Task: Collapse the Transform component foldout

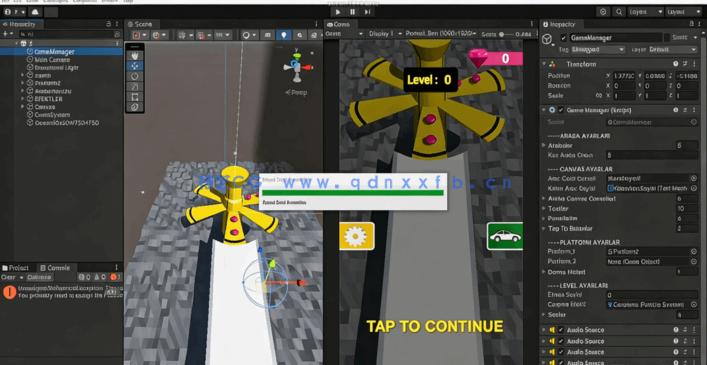Action: pyautogui.click(x=544, y=64)
